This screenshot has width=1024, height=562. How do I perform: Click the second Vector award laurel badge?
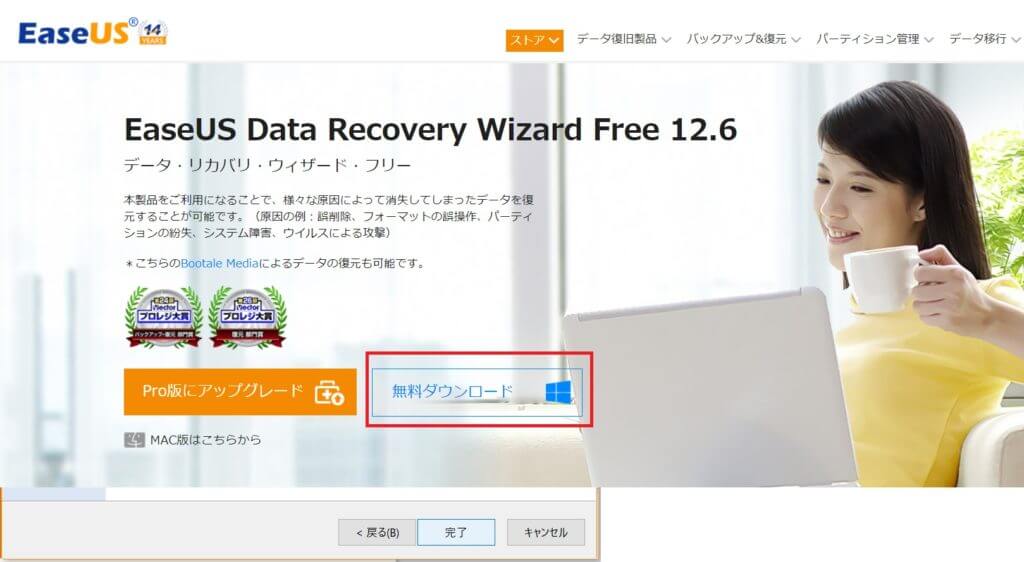coord(248,316)
